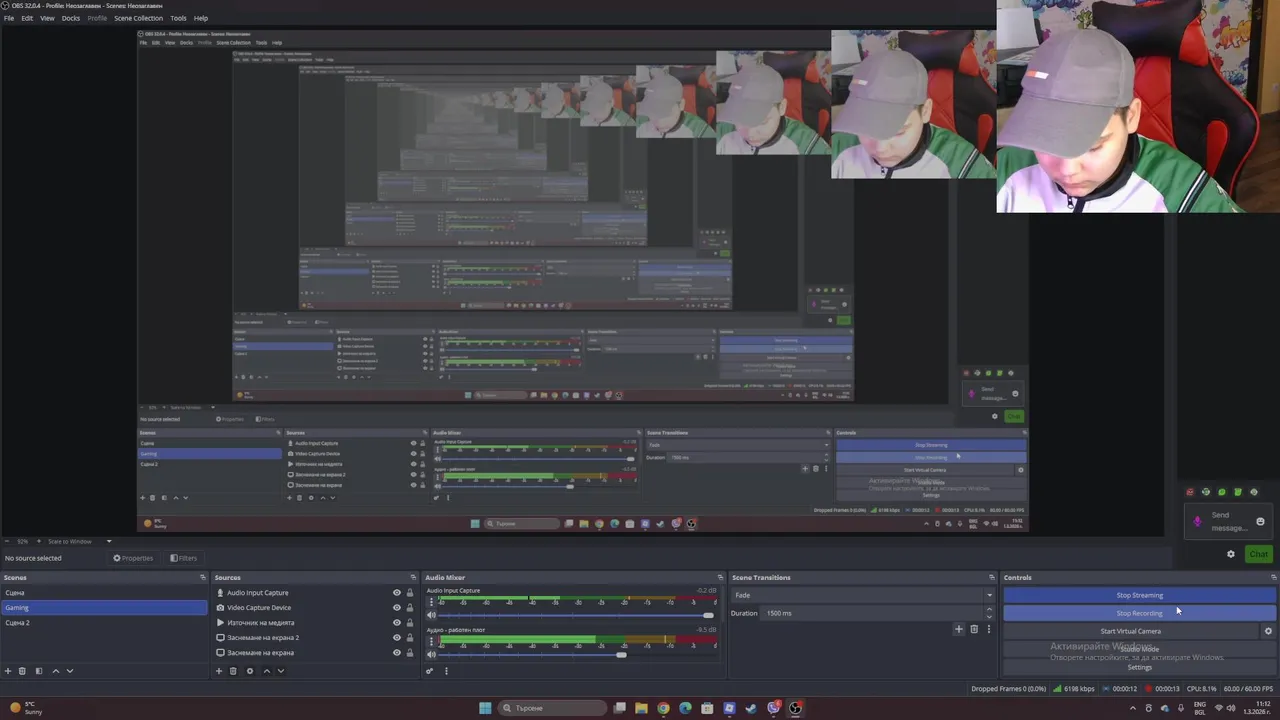Open transition properties three-dot menu
This screenshot has width=1280, height=720.
coord(989,629)
